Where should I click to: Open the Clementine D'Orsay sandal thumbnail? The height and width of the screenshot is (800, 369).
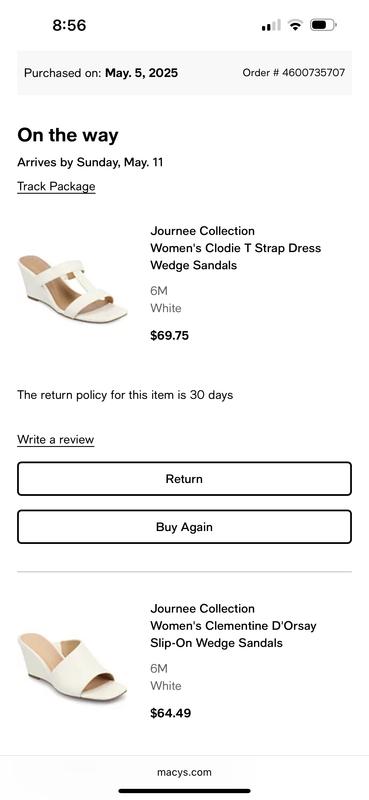click(x=72, y=666)
